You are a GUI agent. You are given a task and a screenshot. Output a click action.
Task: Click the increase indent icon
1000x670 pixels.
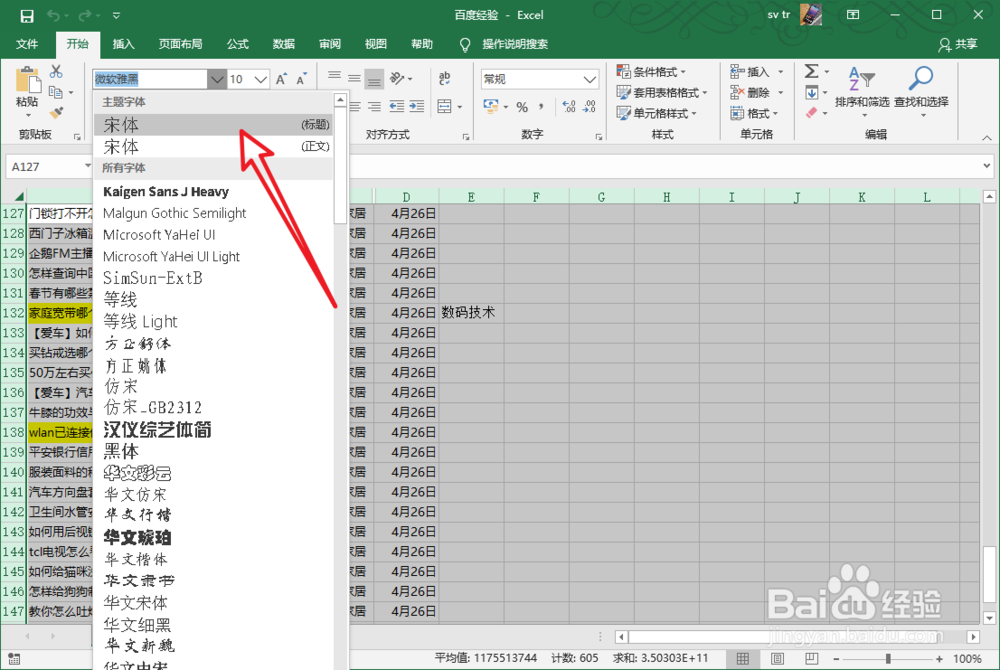[x=417, y=105]
